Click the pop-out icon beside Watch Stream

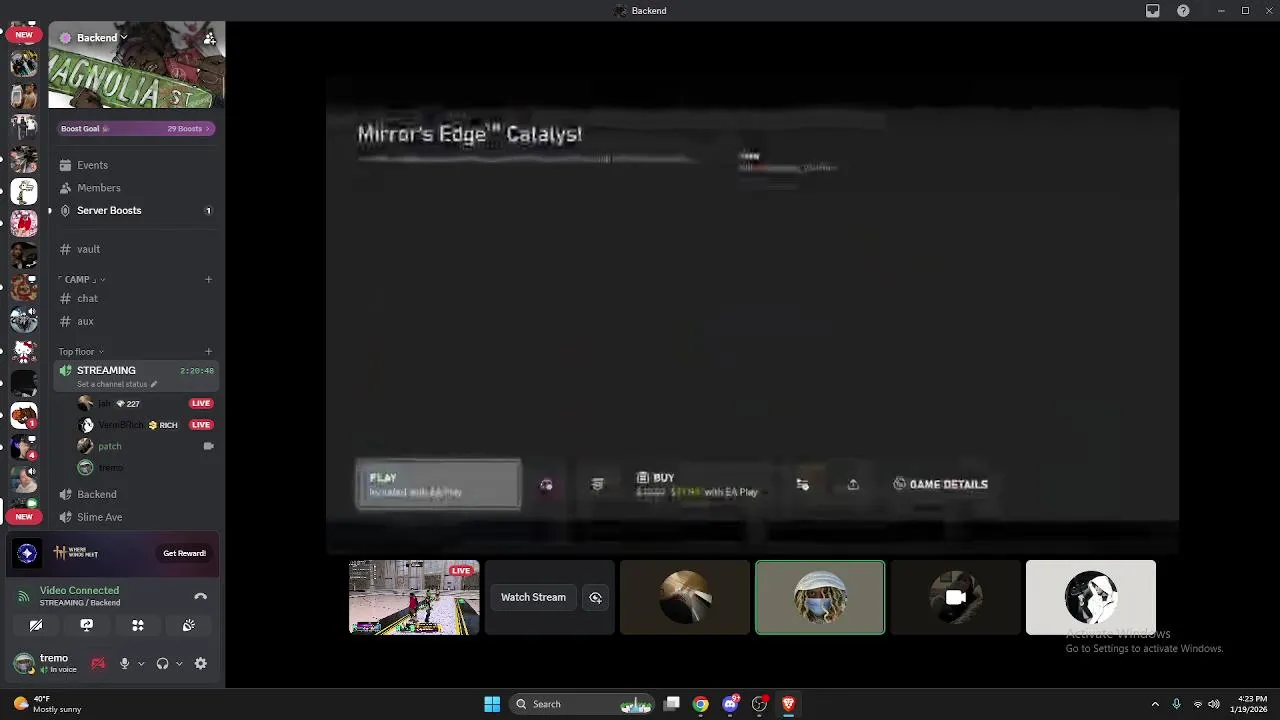pyautogui.click(x=595, y=597)
